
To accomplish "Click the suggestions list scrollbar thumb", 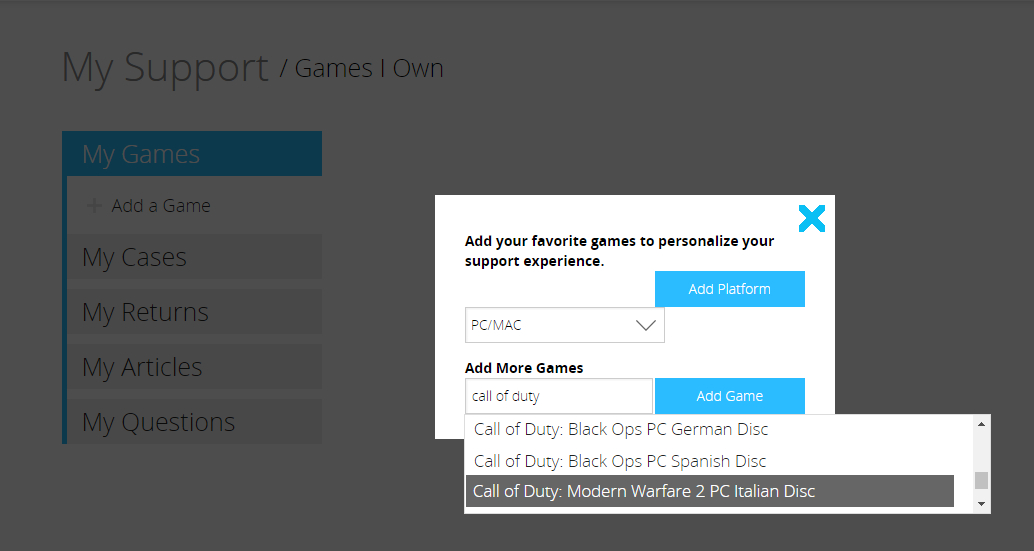I will (x=981, y=481).
